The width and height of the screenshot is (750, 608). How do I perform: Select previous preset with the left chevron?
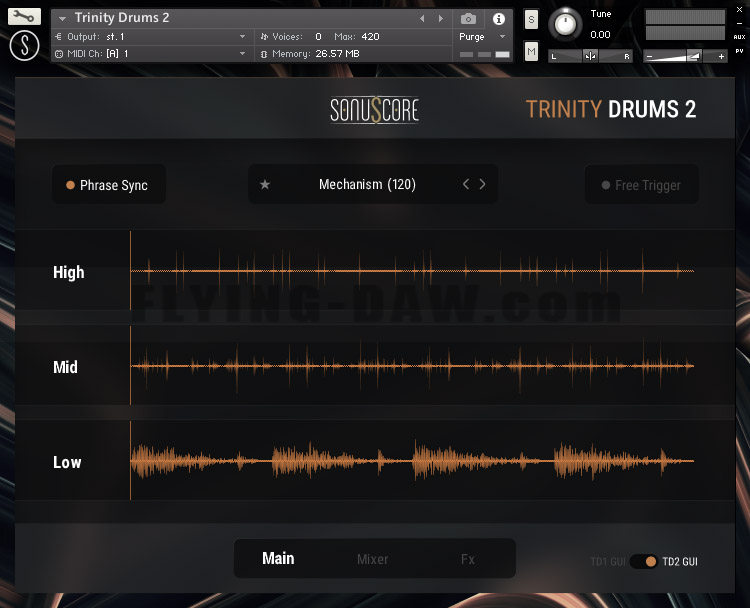point(466,184)
